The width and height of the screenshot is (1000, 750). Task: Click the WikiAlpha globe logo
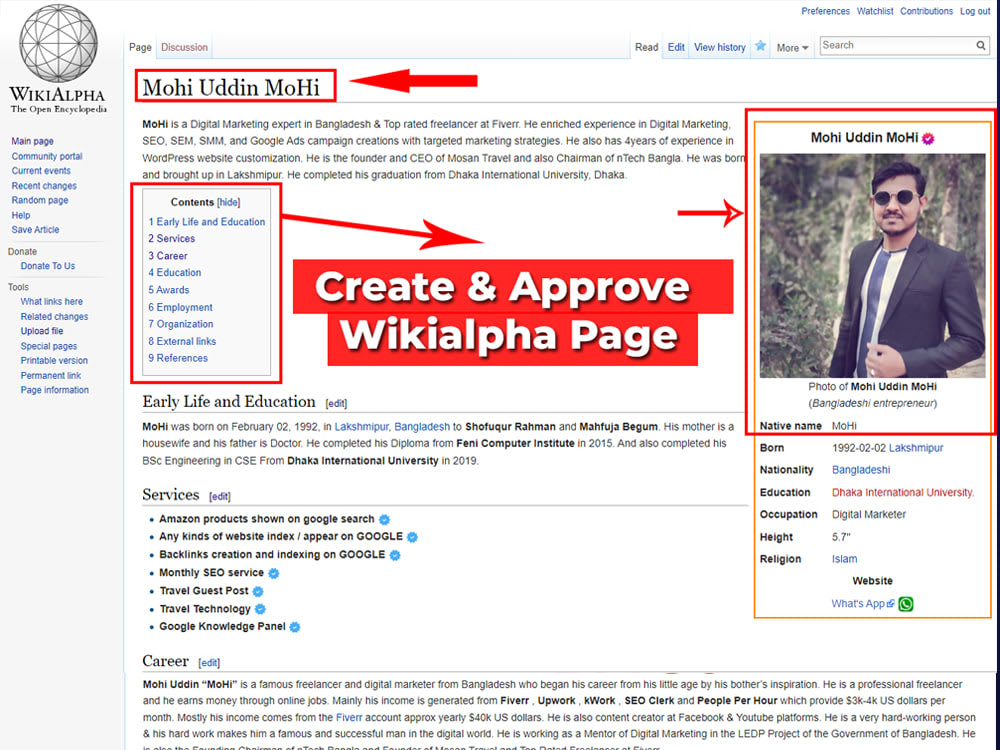coord(58,43)
